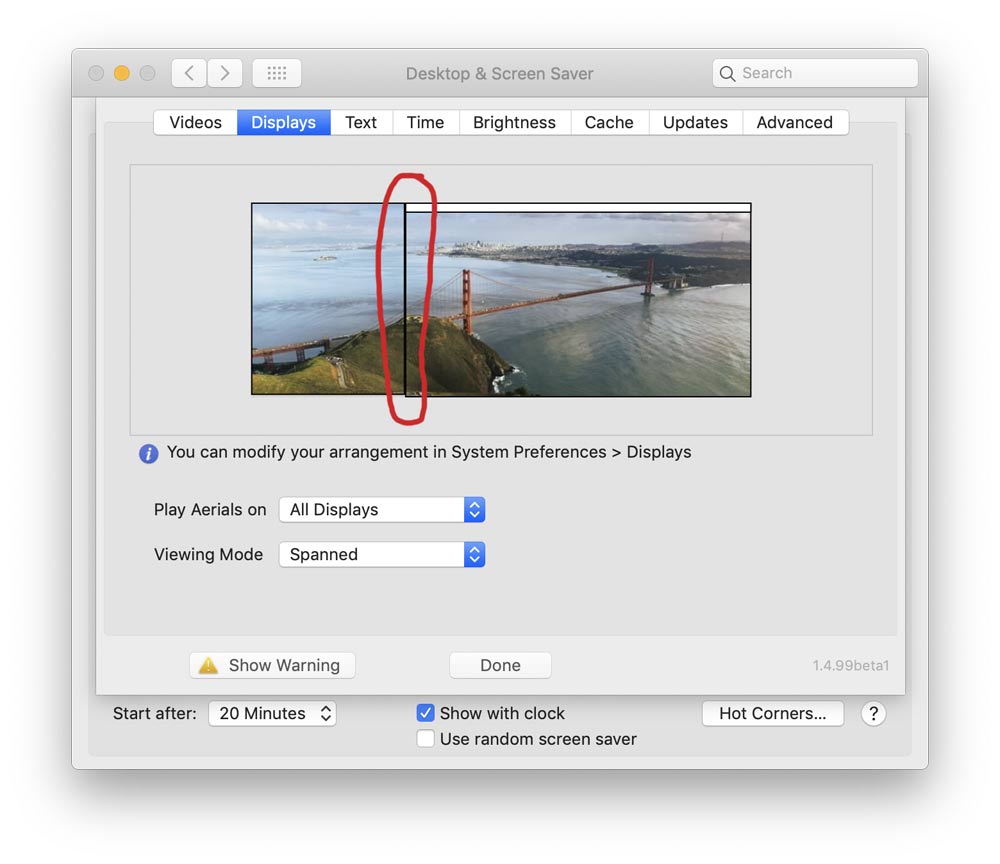The height and width of the screenshot is (864, 1000).
Task: Click in the Search field
Action: [815, 73]
